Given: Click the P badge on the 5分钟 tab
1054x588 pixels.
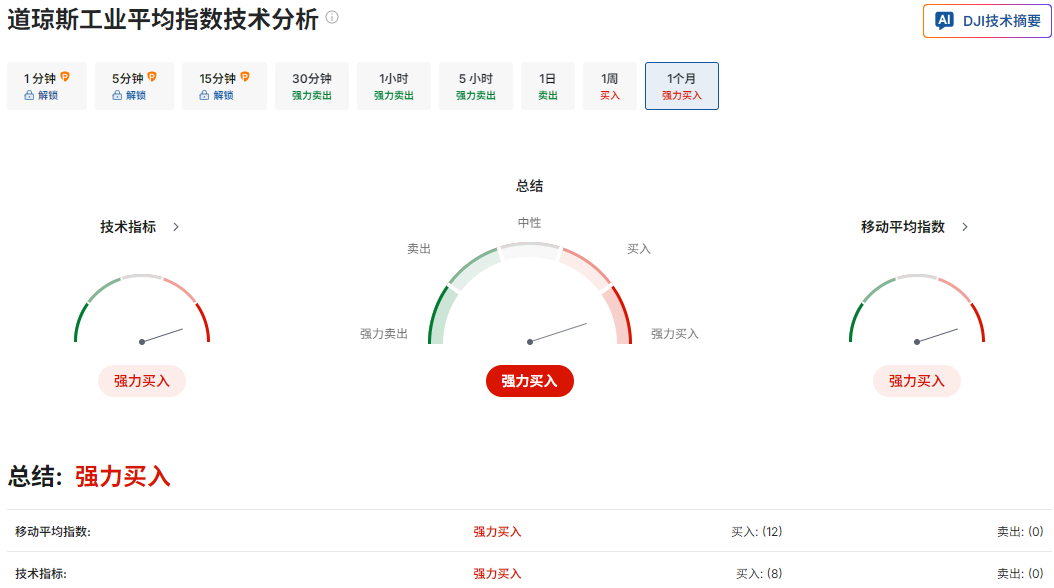Looking at the screenshot, I should click(151, 76).
